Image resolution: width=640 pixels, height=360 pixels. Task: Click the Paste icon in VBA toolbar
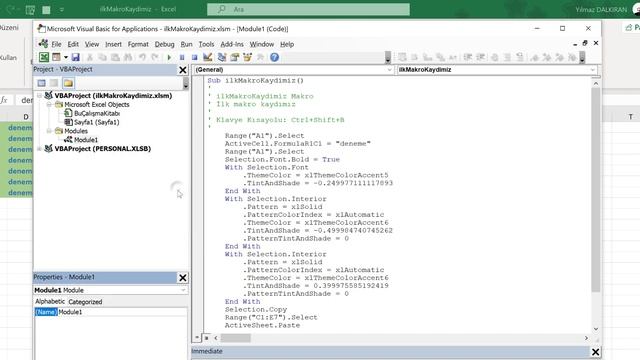point(115,58)
